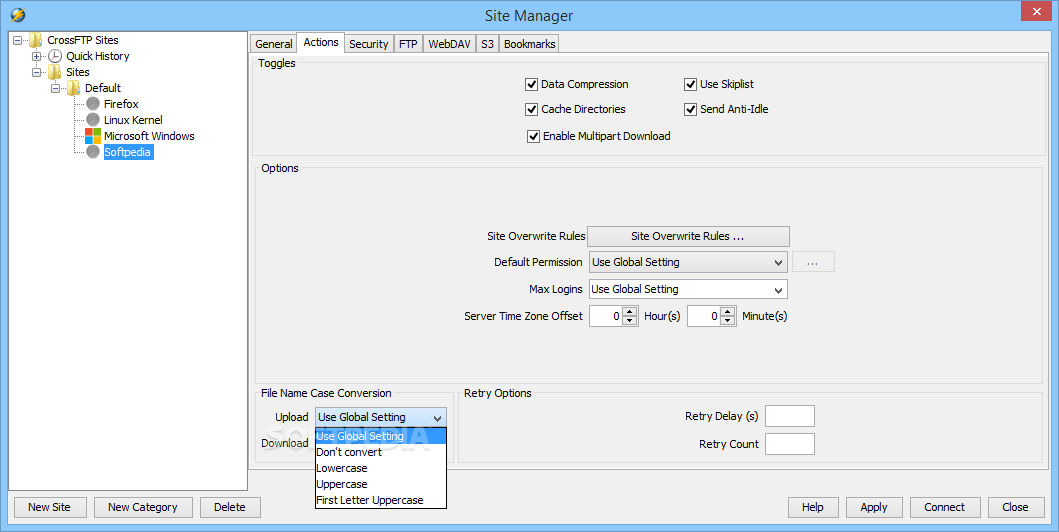This screenshot has height=532, width=1059.
Task: Toggle the Data Compression checkbox
Action: coord(532,84)
